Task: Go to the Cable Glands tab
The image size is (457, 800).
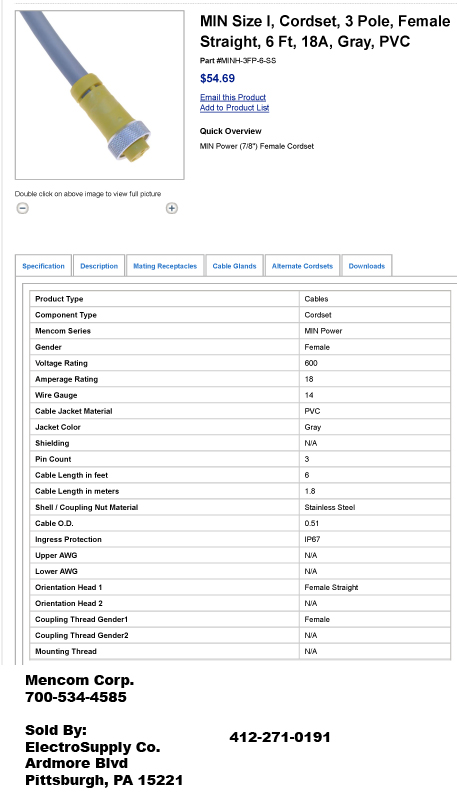Action: (x=234, y=266)
